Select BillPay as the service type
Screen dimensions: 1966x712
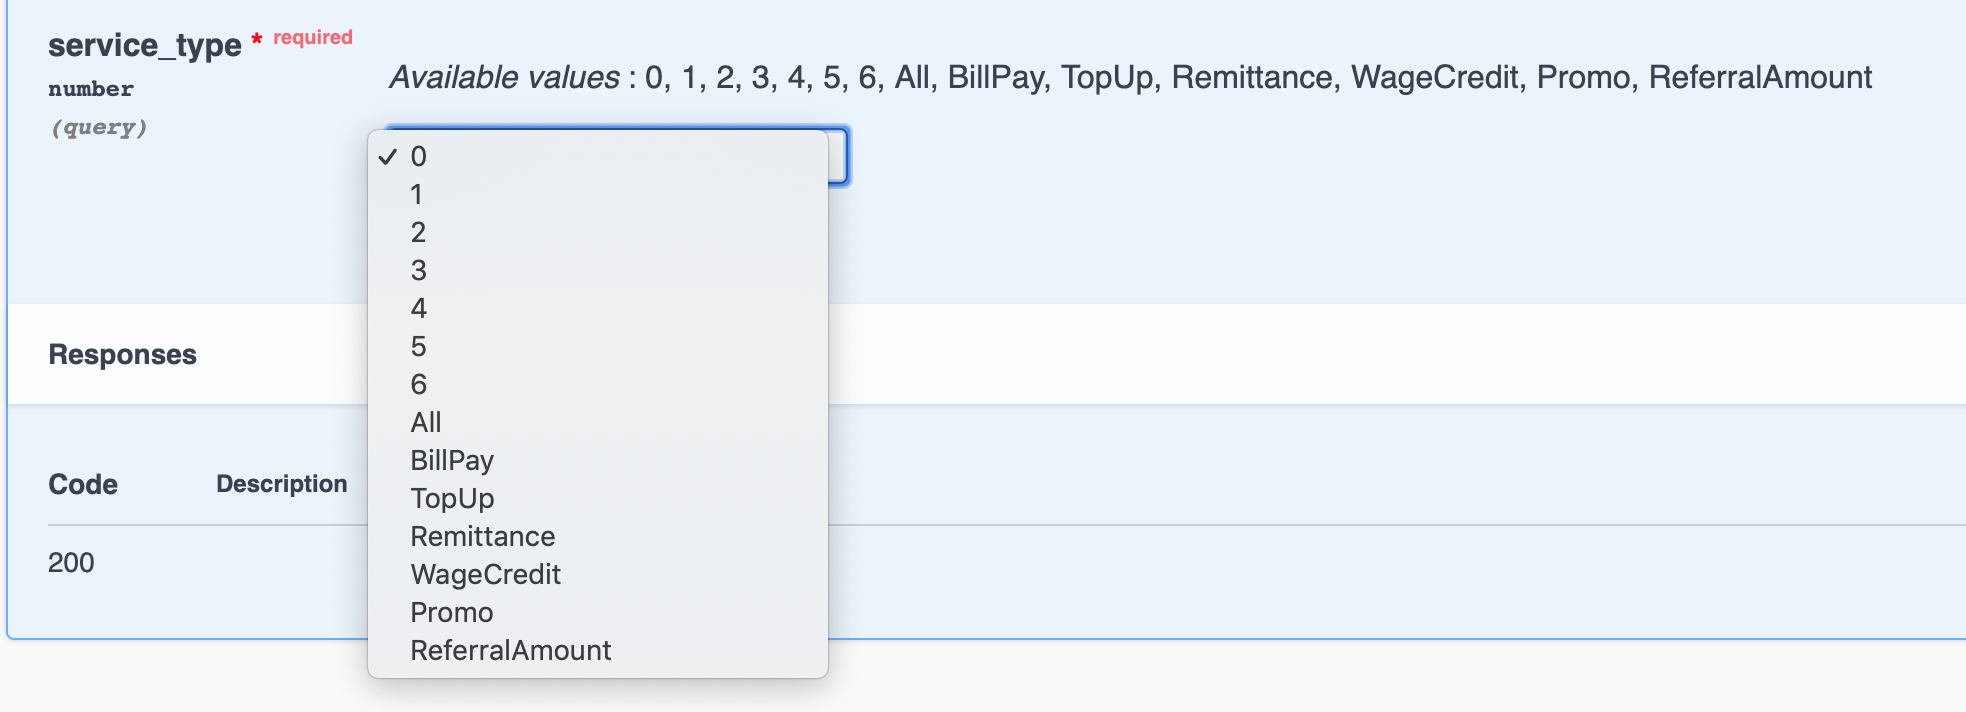tap(452, 460)
